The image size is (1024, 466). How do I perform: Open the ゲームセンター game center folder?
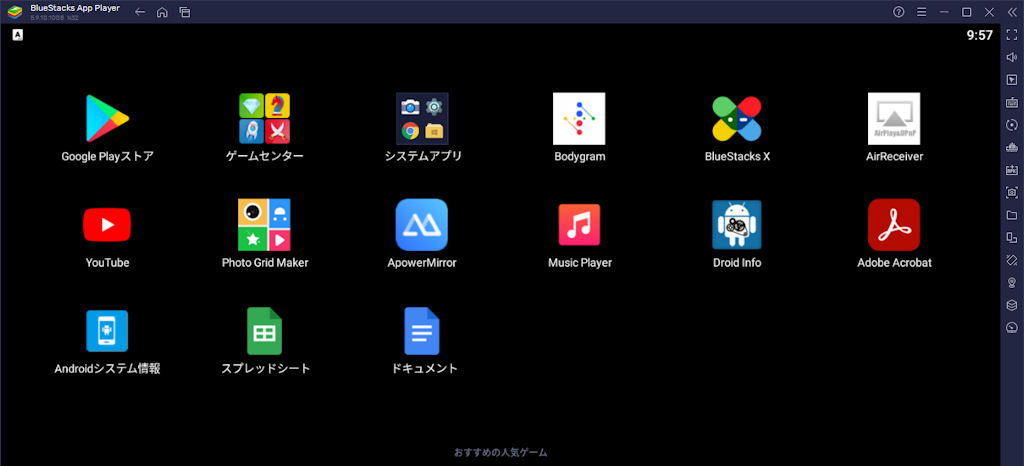[264, 118]
